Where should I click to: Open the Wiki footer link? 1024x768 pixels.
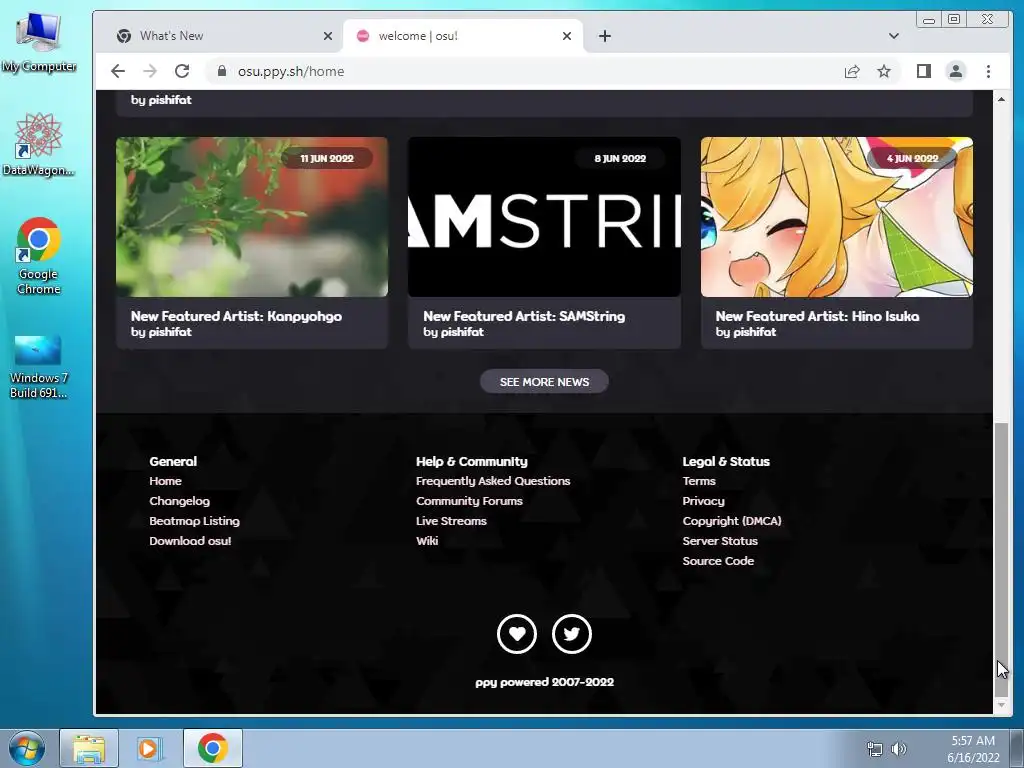tap(427, 541)
